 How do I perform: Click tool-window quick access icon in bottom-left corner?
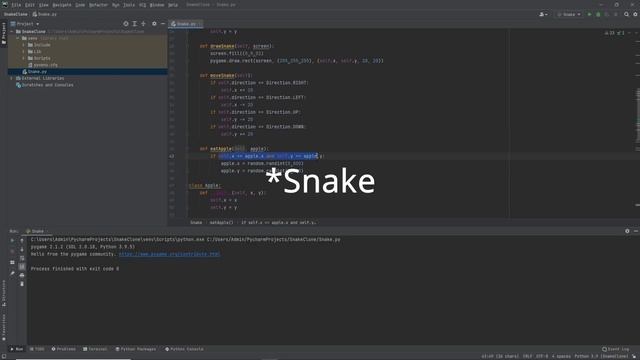[3, 356]
